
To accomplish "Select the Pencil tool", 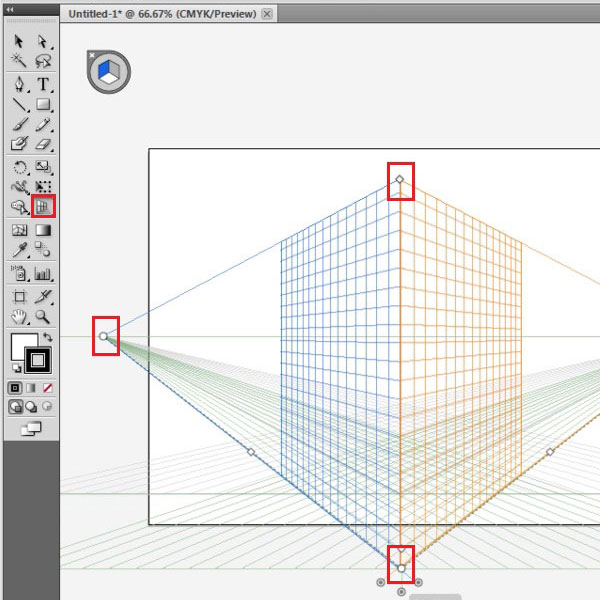I will [43, 124].
